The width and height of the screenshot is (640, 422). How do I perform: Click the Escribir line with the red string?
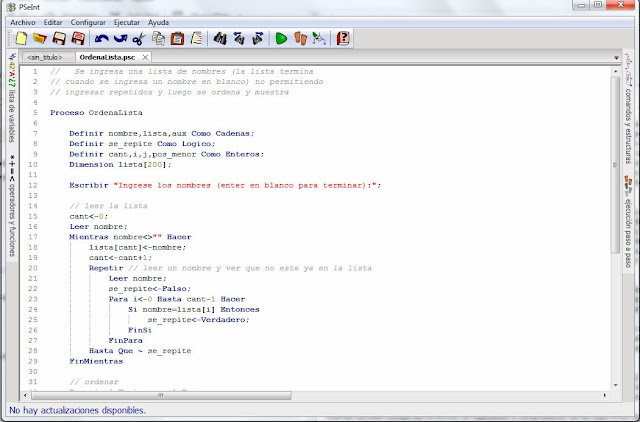(225, 185)
